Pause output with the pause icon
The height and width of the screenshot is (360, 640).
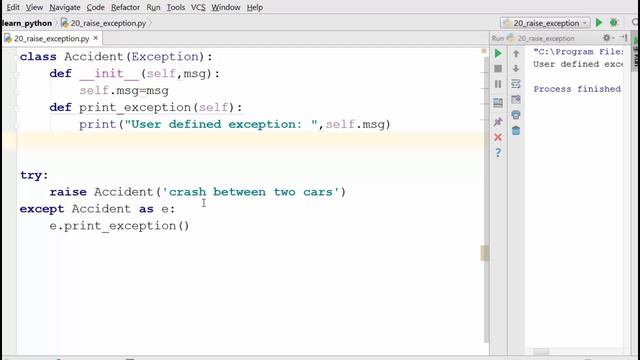(498, 84)
